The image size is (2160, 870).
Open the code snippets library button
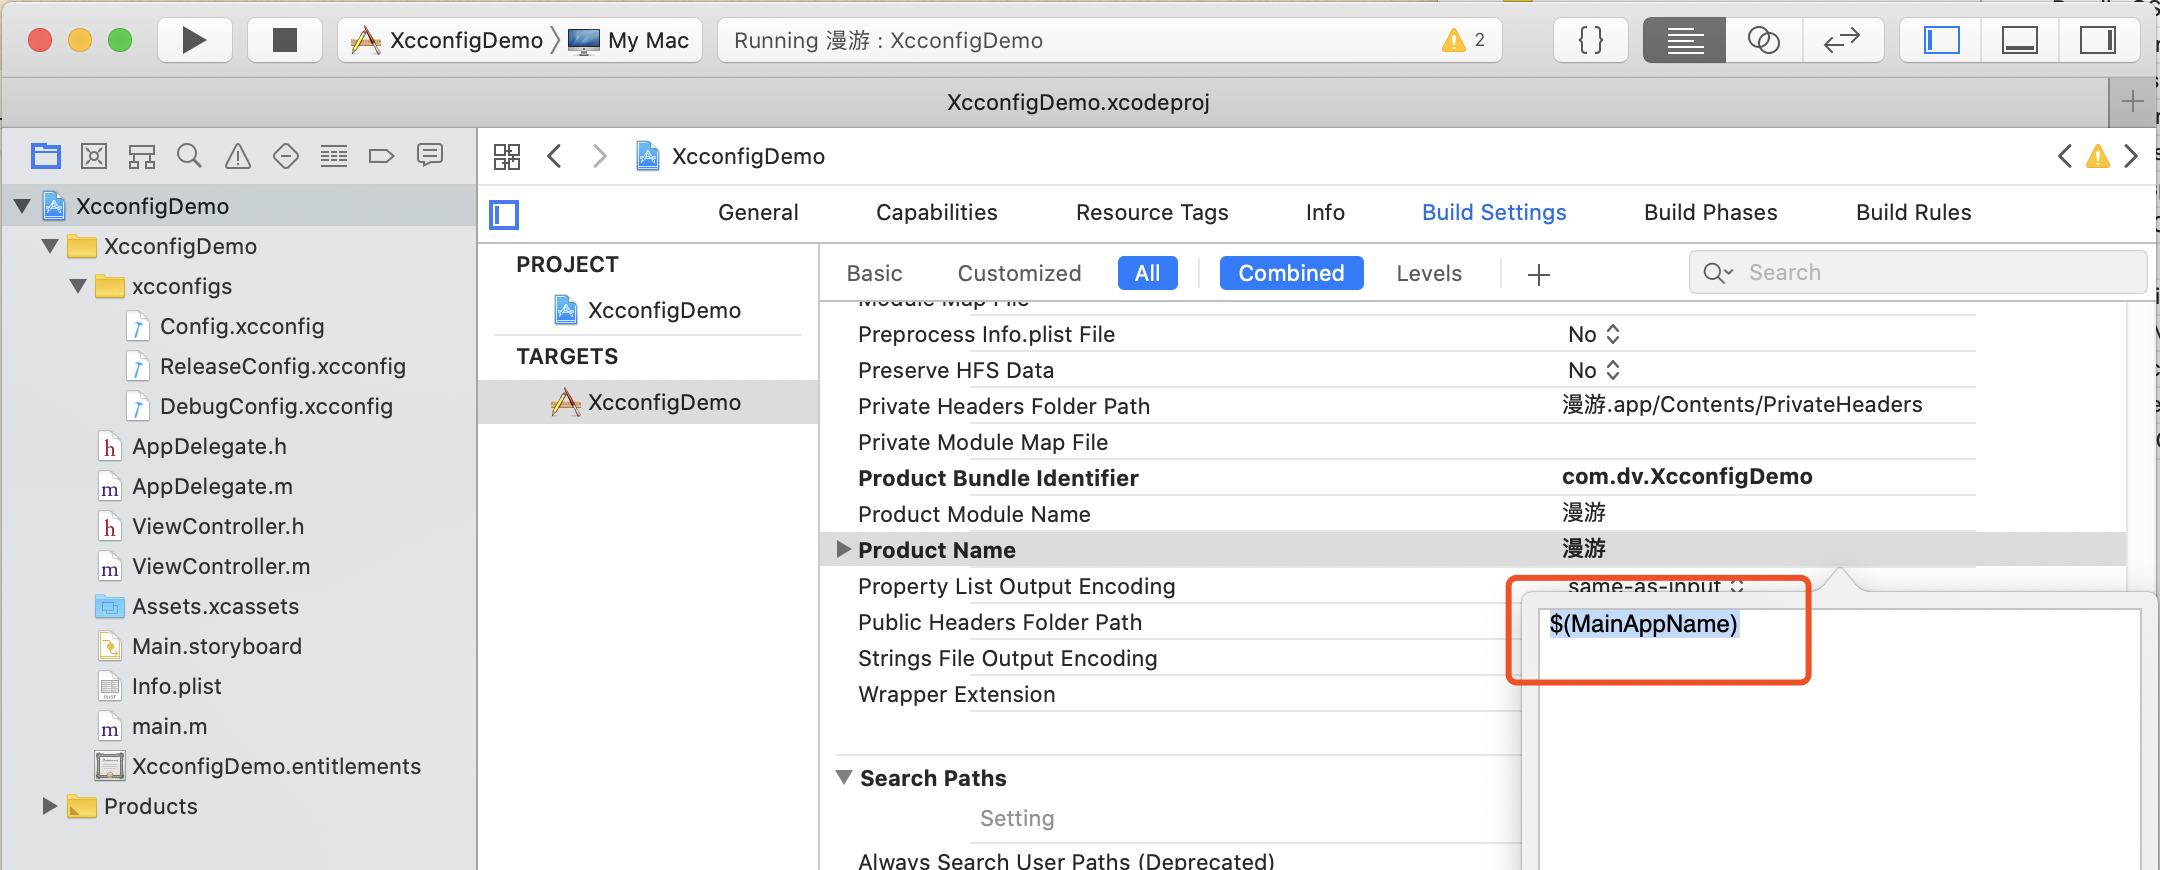point(1591,40)
